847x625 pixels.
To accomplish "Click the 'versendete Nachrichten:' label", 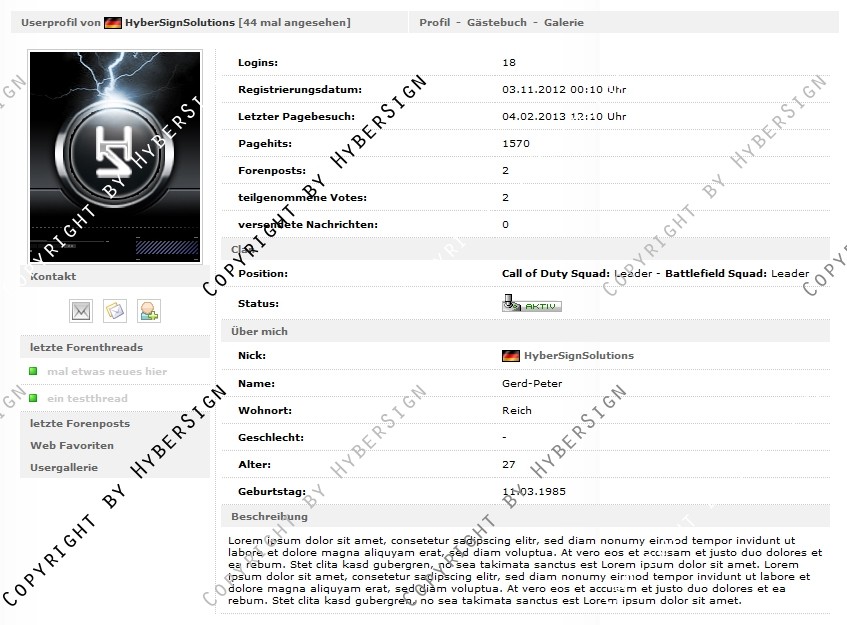I will [308, 225].
